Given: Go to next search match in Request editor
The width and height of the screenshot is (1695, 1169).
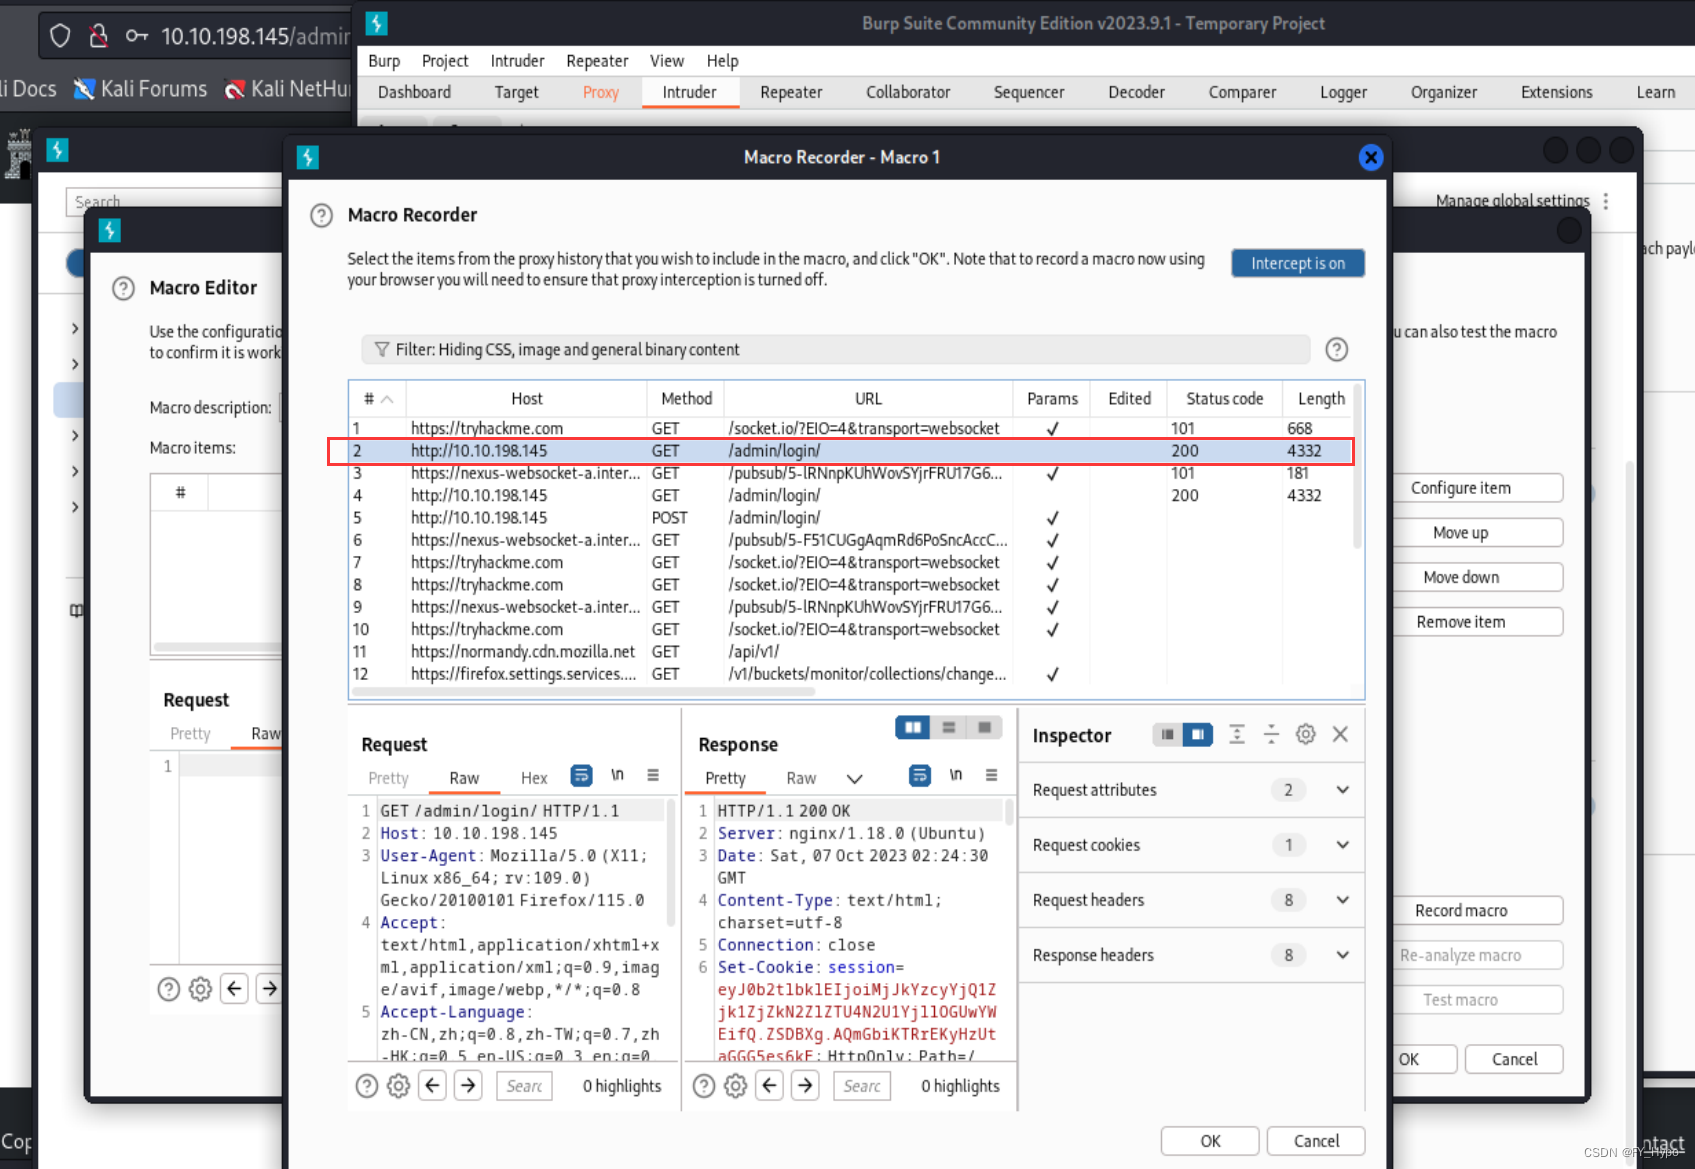Looking at the screenshot, I should [x=468, y=1085].
